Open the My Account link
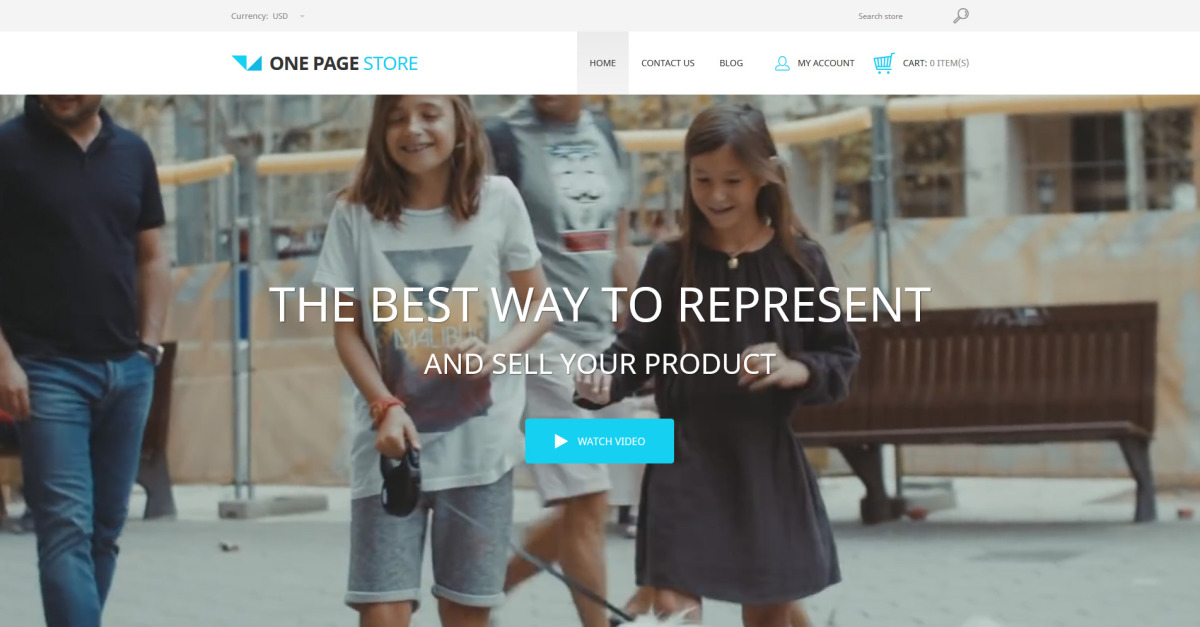This screenshot has height=627, width=1200. point(826,63)
